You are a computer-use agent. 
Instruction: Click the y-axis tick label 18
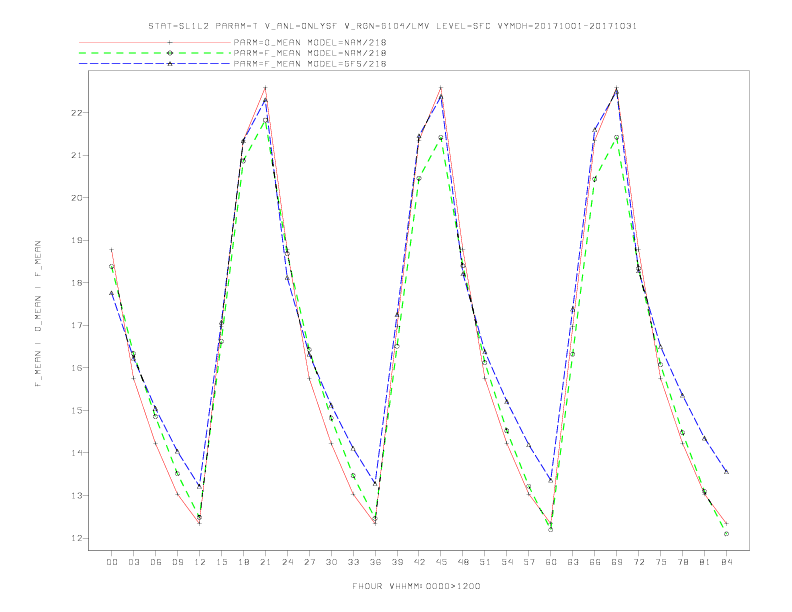(77, 283)
